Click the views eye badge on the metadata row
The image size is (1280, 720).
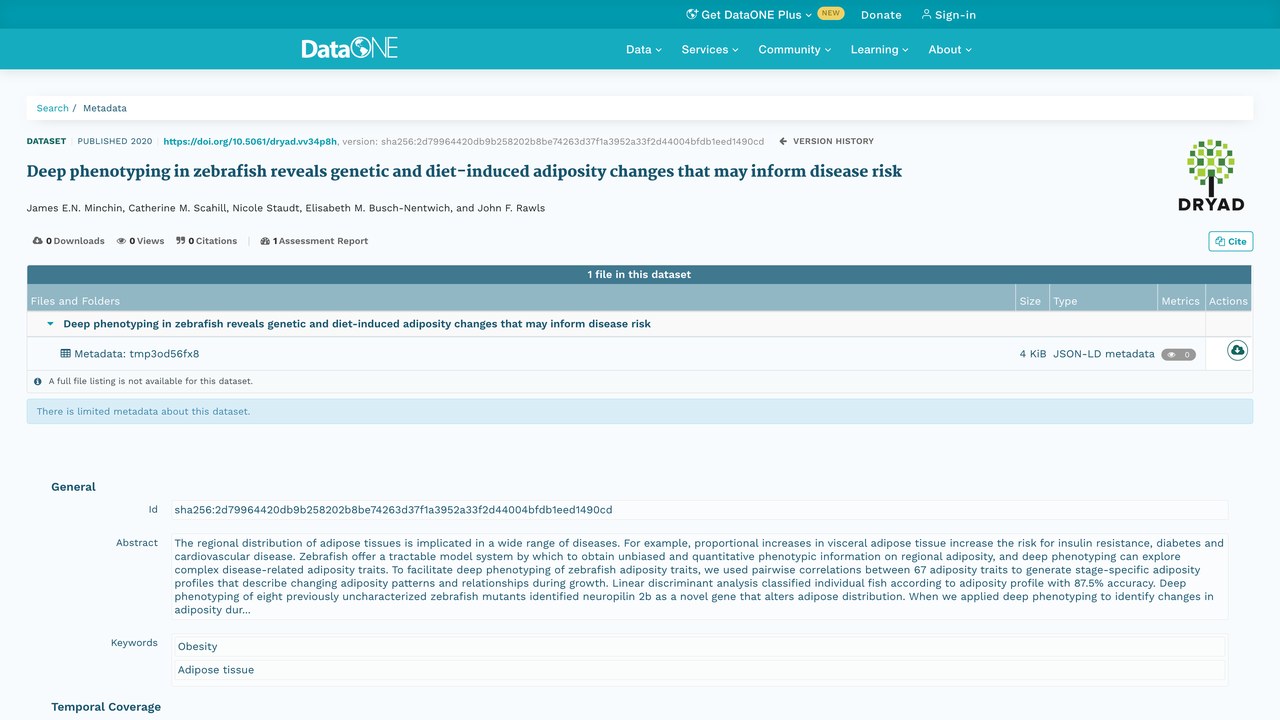click(1178, 354)
